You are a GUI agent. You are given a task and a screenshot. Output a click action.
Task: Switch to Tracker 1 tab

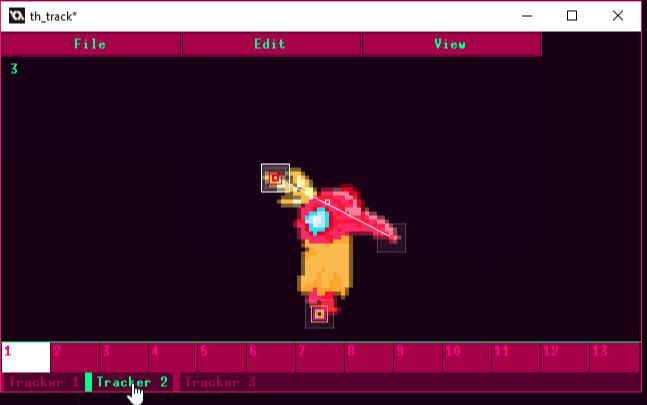tap(43, 382)
